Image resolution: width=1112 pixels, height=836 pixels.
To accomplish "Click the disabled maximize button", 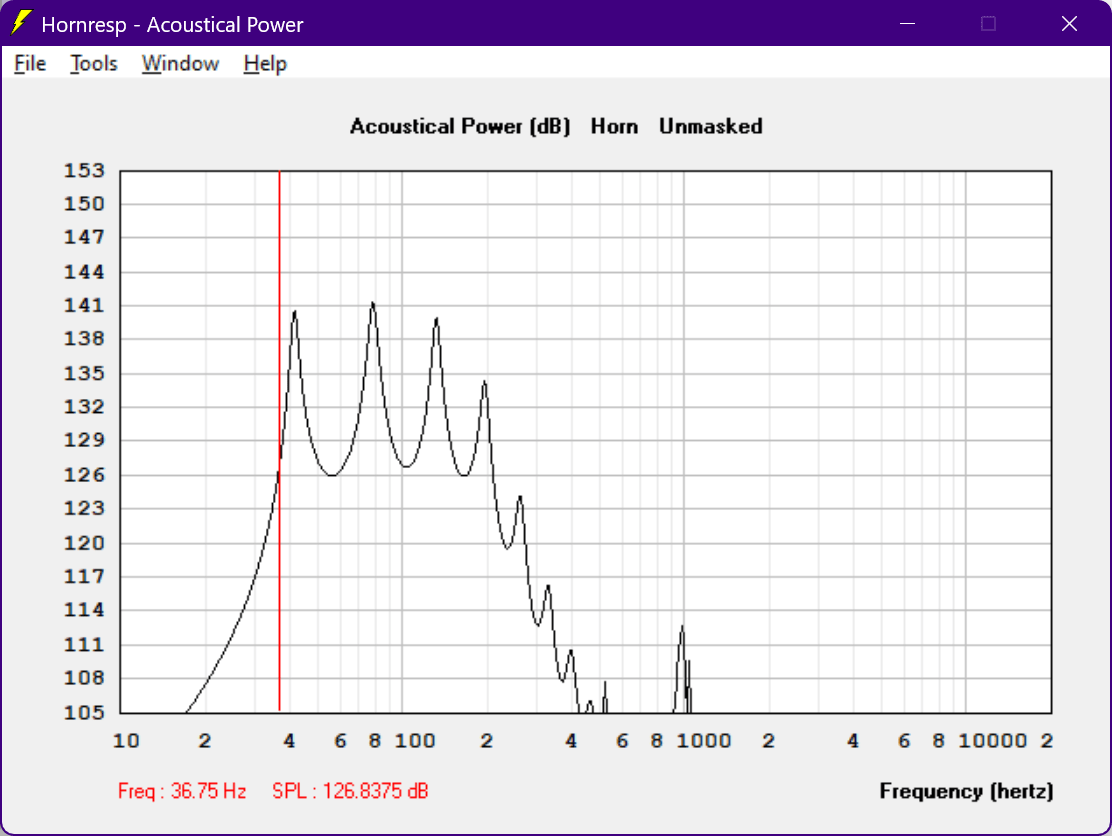I will (x=988, y=23).
